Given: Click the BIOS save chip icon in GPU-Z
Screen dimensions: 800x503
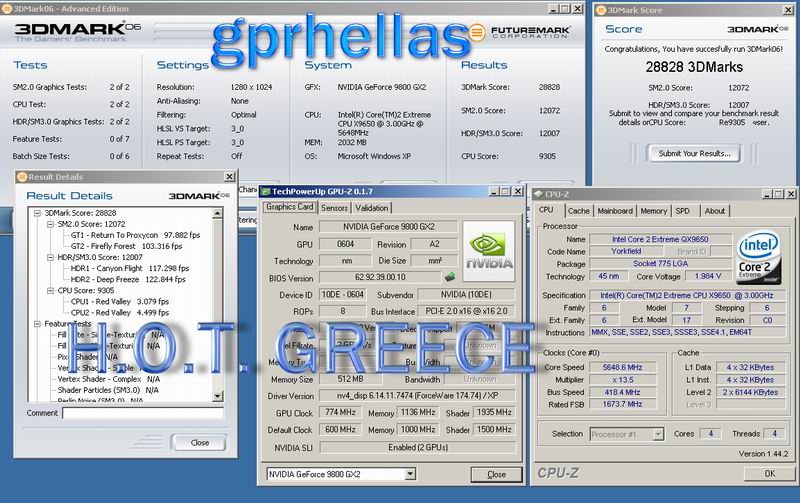Looking at the screenshot, I should 450,277.
